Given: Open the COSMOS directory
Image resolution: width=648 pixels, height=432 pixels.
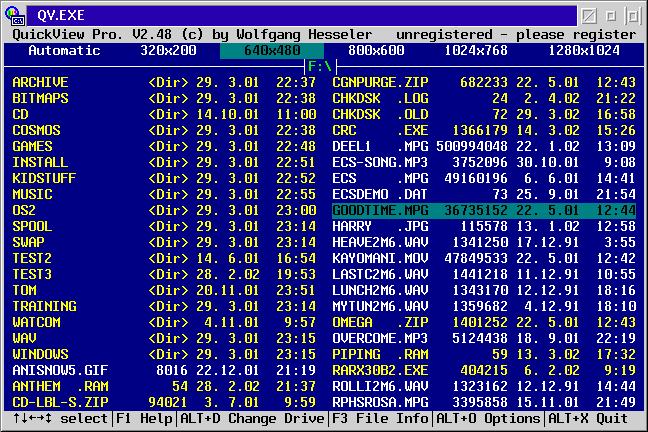Looking at the screenshot, I should click(164, 130).
